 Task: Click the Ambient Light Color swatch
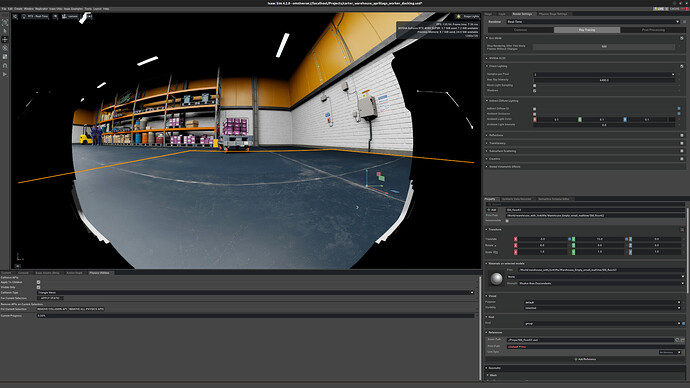(672, 119)
